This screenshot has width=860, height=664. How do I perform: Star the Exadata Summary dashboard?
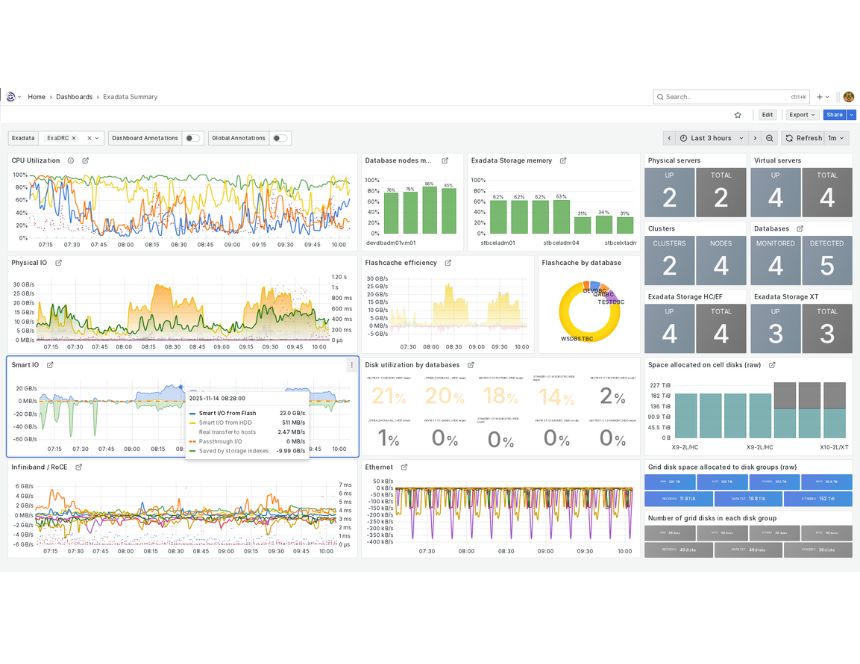pos(738,115)
